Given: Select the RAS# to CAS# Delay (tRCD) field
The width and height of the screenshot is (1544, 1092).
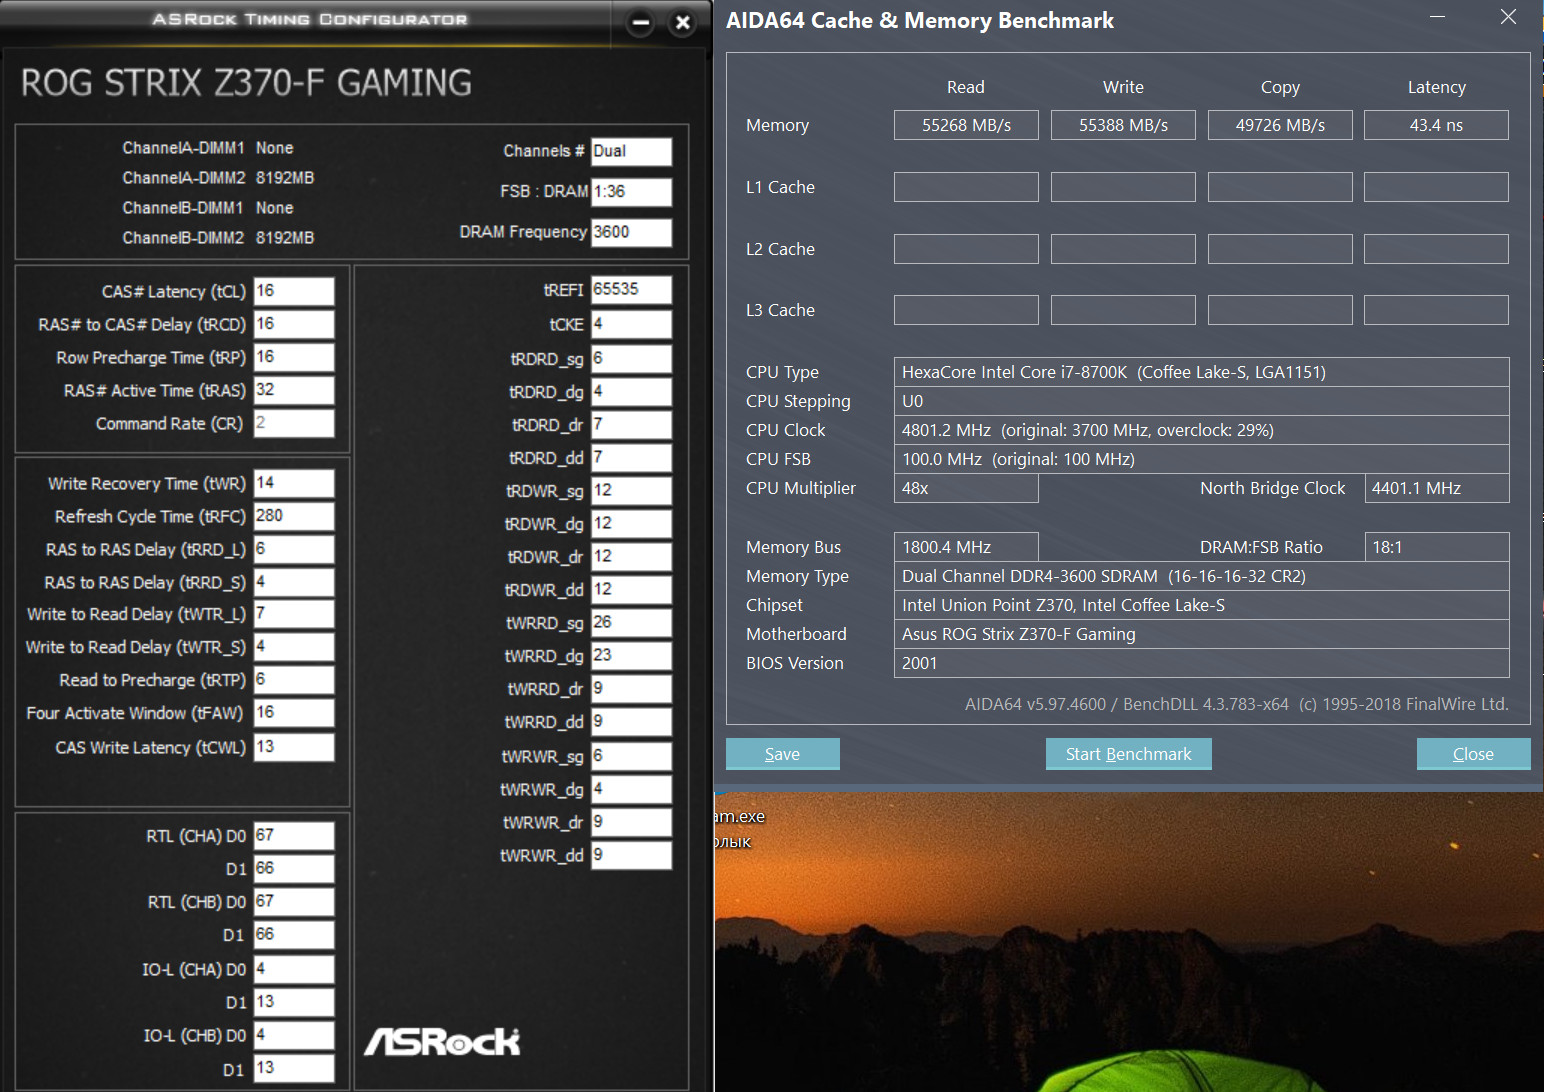Looking at the screenshot, I should pos(294,324).
